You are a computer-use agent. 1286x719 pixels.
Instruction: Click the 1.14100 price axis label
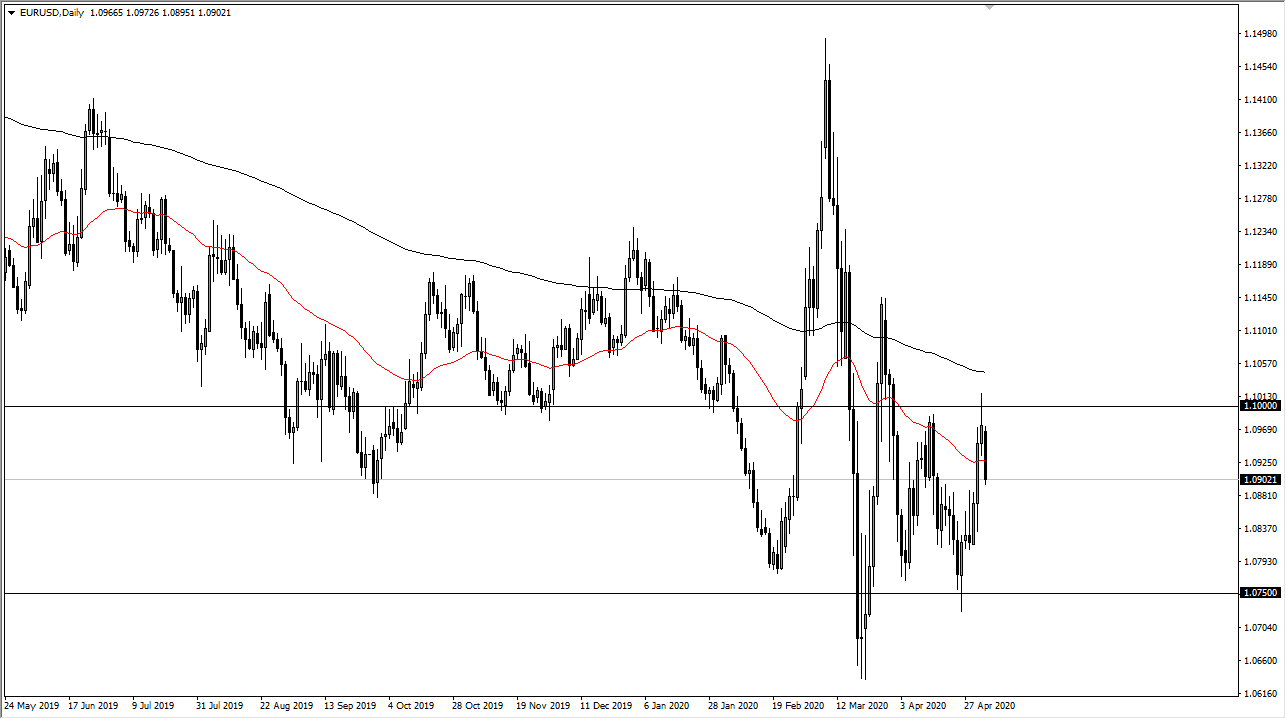(x=1262, y=100)
